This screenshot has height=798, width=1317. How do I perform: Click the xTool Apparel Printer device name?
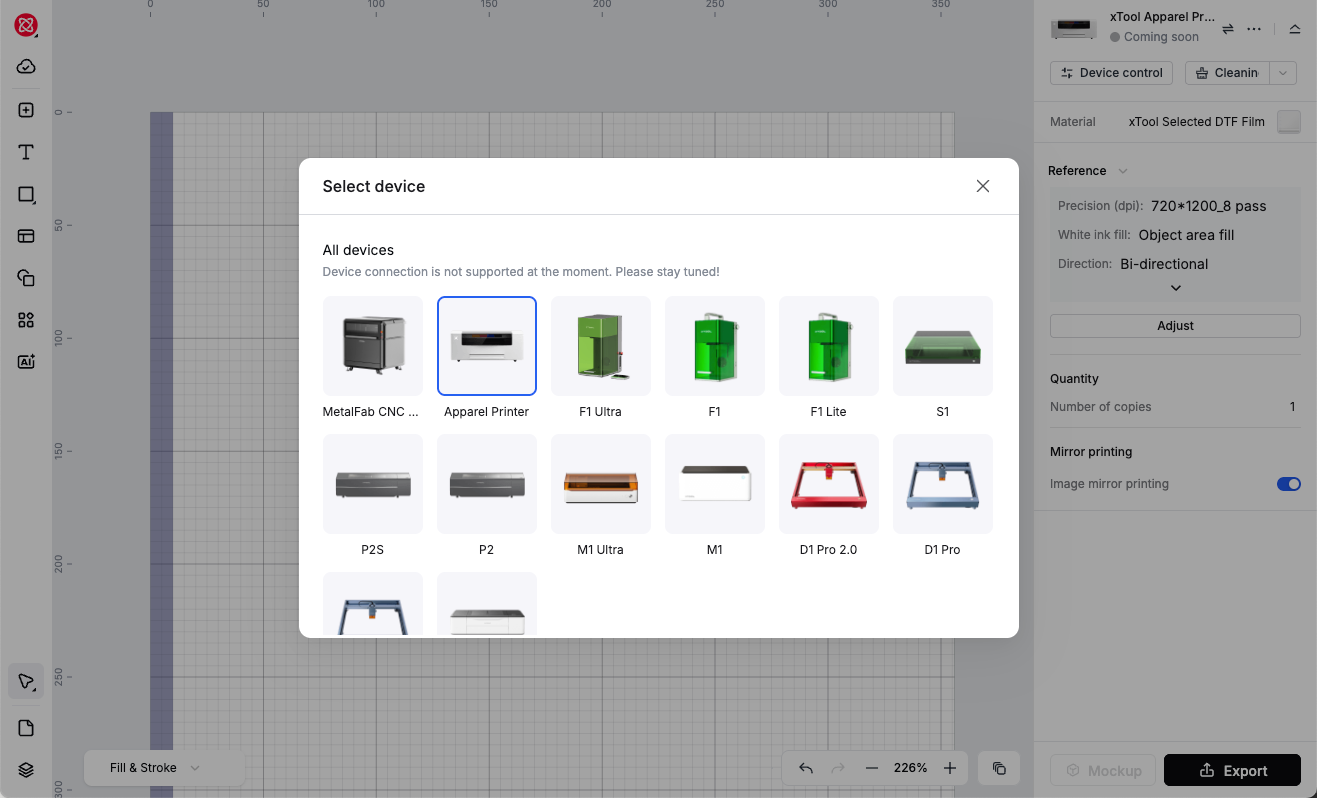1162,17
